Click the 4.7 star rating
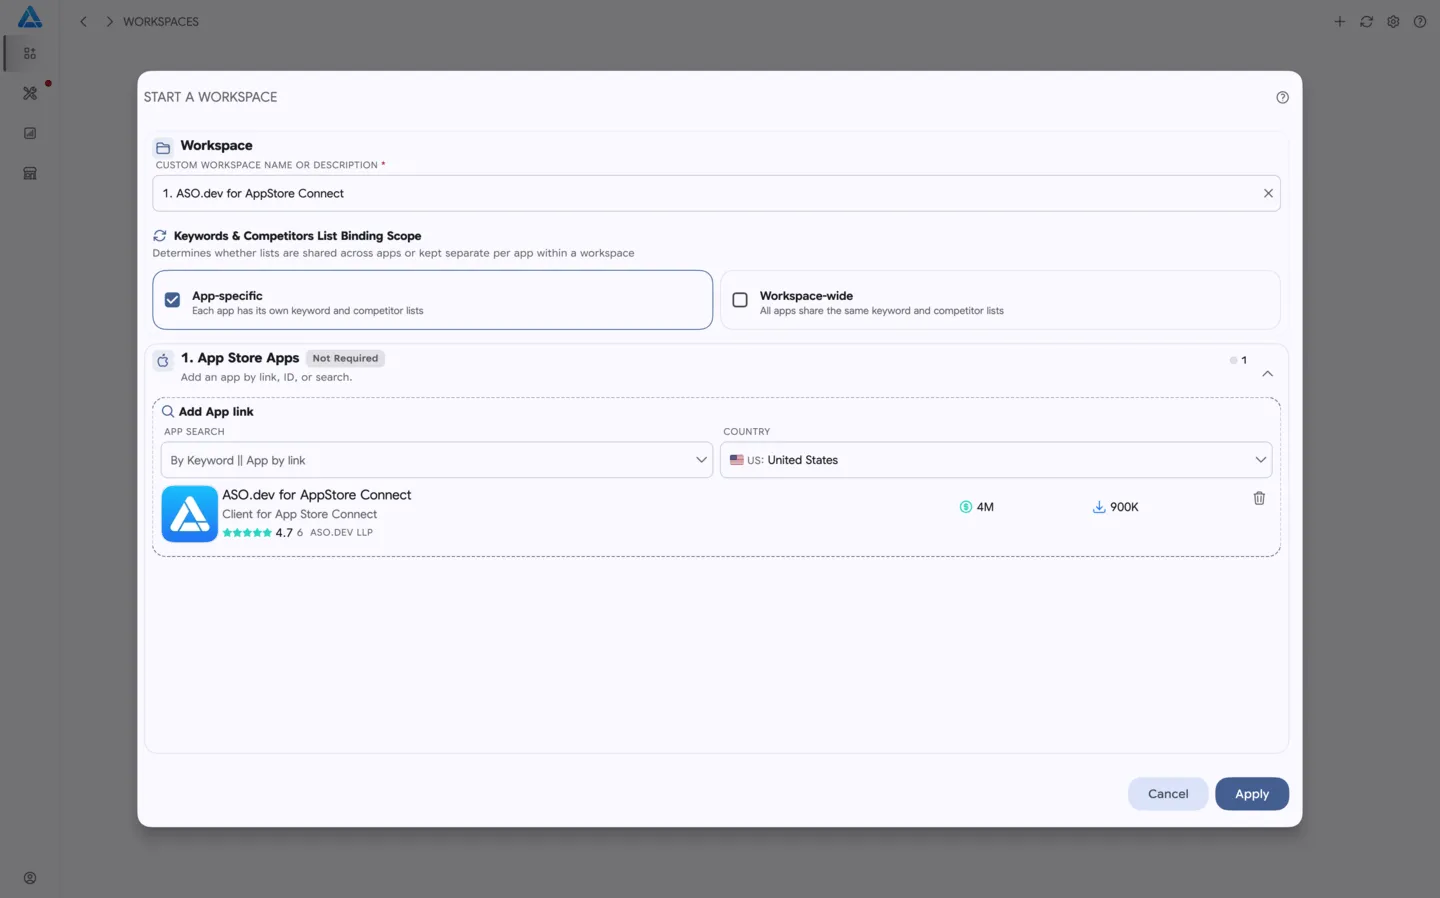This screenshot has width=1440, height=898. click(x=258, y=533)
